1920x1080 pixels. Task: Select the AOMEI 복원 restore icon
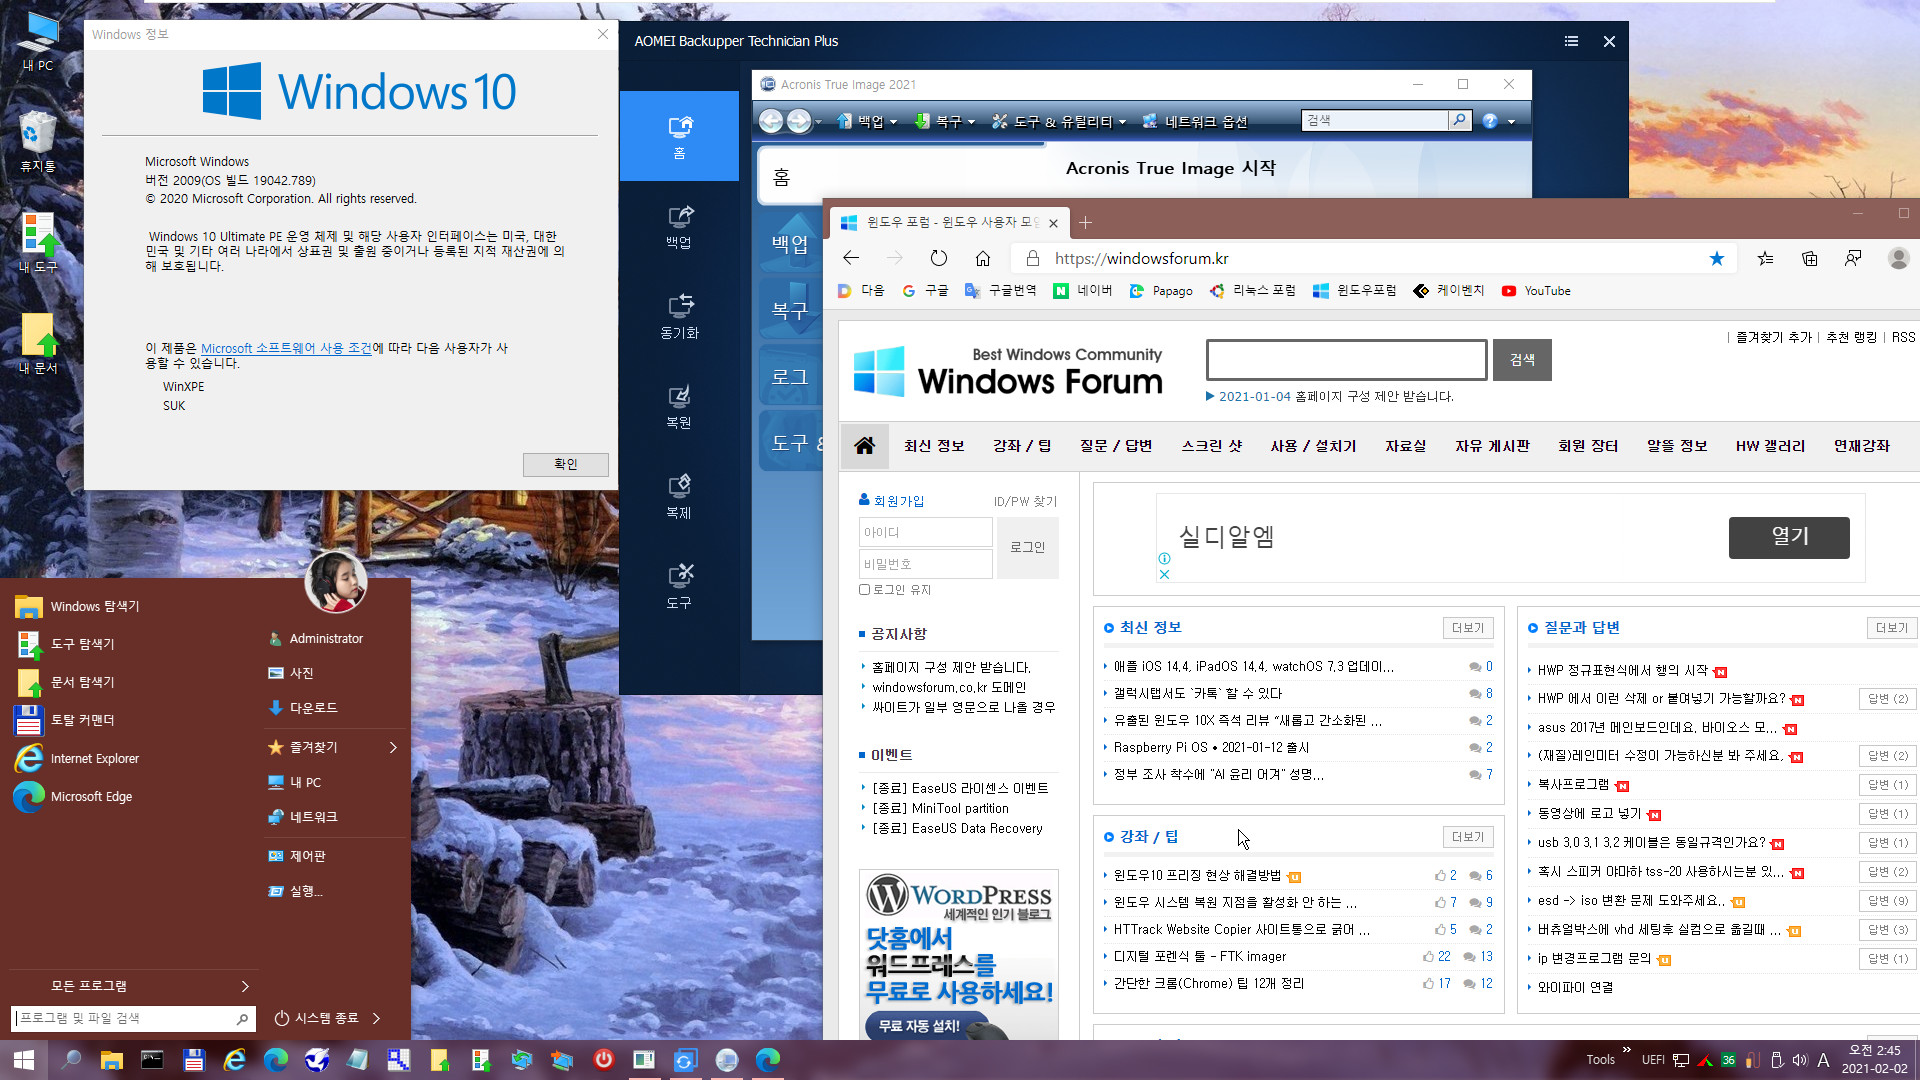tap(679, 406)
